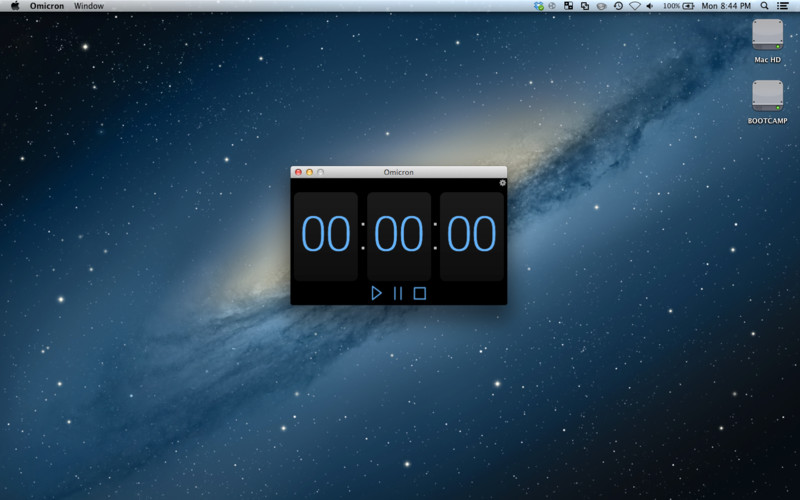
Task: Click the Omicron window title bar text
Action: [x=398, y=172]
